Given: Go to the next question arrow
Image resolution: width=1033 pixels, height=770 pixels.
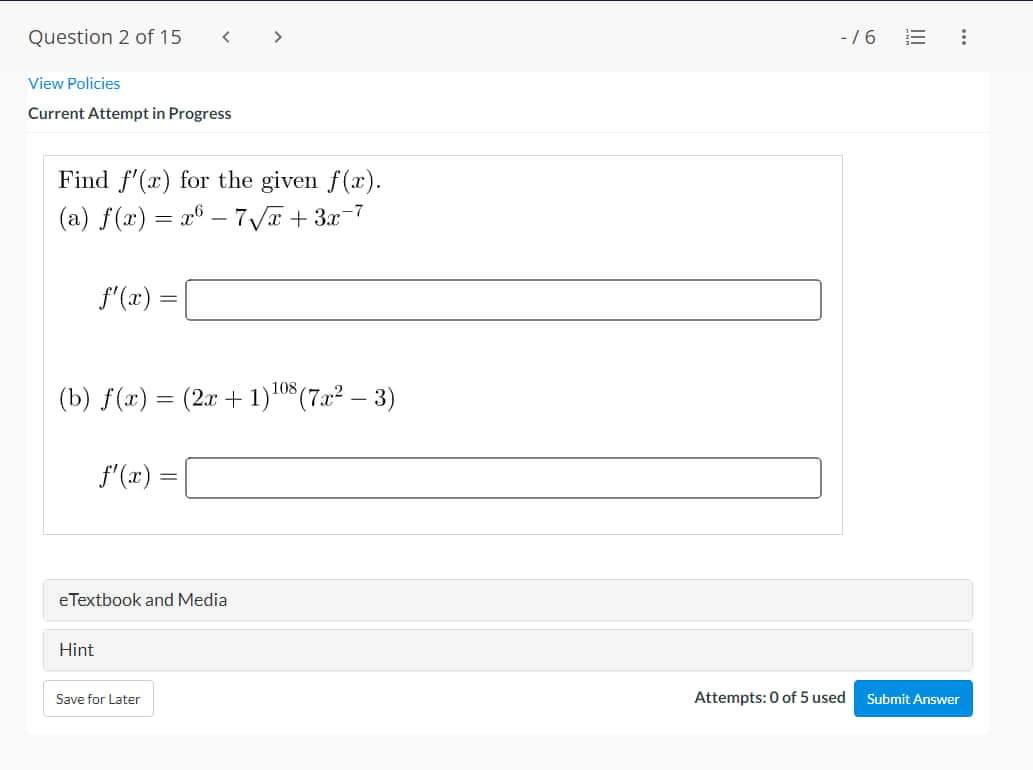Looking at the screenshot, I should [277, 37].
